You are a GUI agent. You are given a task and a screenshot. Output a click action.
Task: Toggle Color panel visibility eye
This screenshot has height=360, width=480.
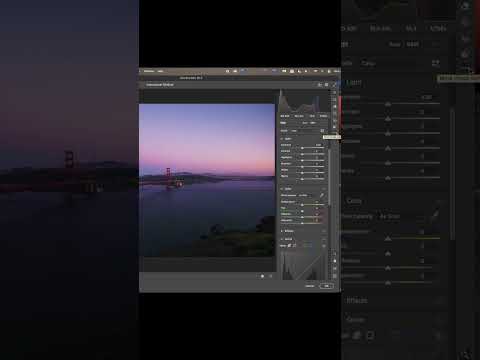pyautogui.click(x=324, y=189)
